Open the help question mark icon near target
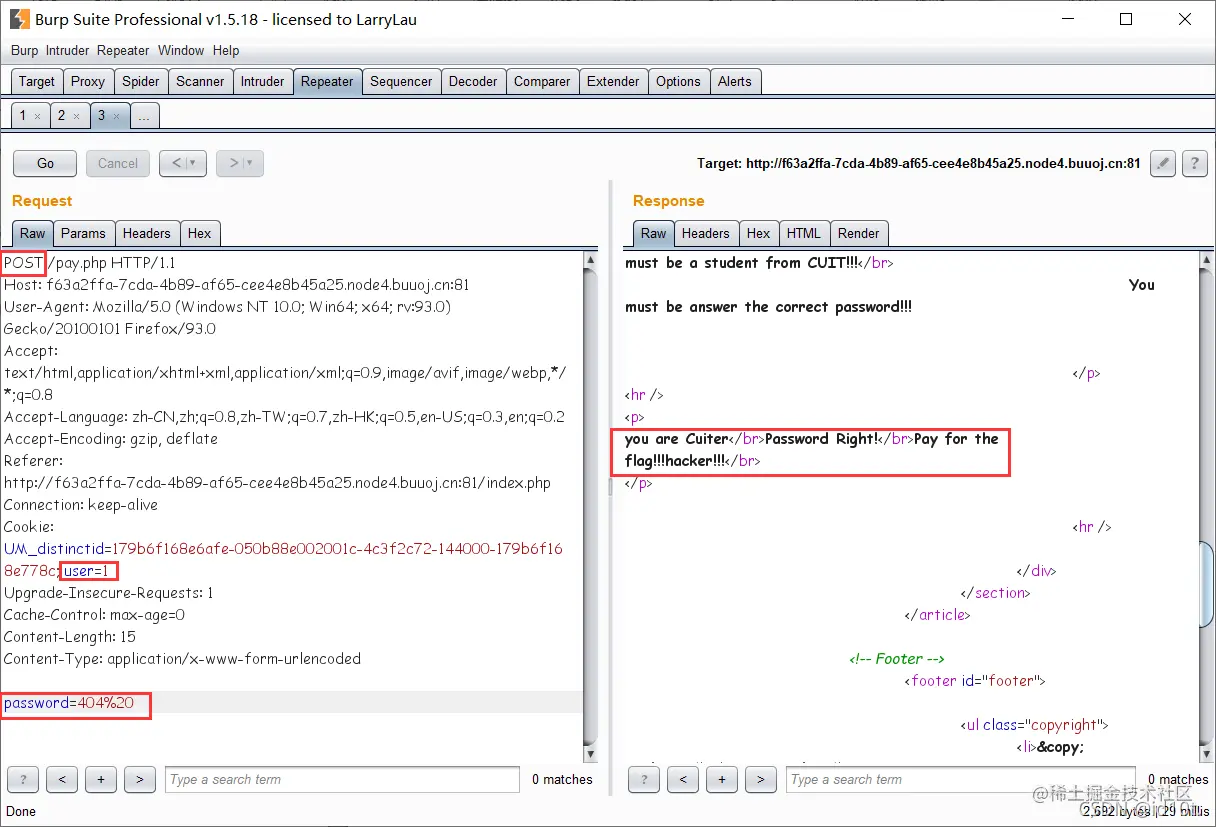1216x827 pixels. coord(1194,163)
